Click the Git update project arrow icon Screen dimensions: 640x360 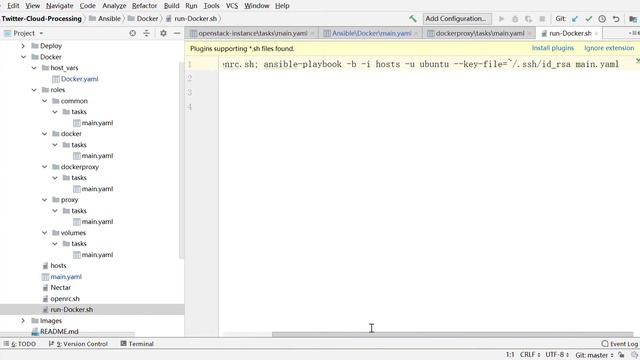tap(575, 19)
